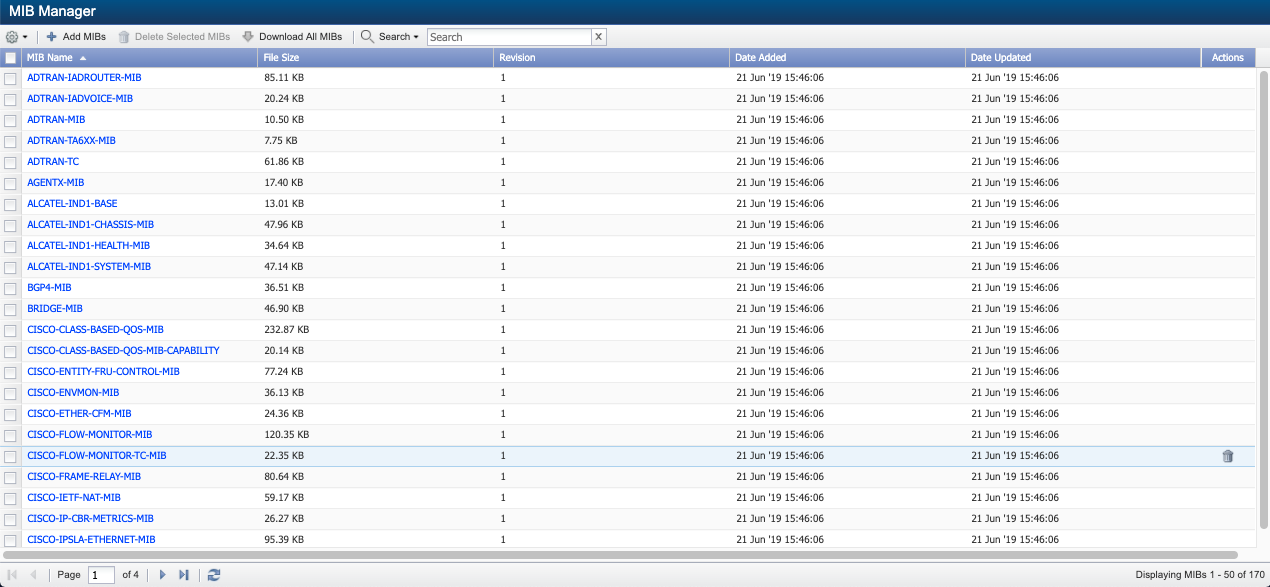Open the CISCO-CLASS-BASED-QOS-MIB-CAPABILITY link
The width and height of the screenshot is (1270, 587).
coord(123,350)
